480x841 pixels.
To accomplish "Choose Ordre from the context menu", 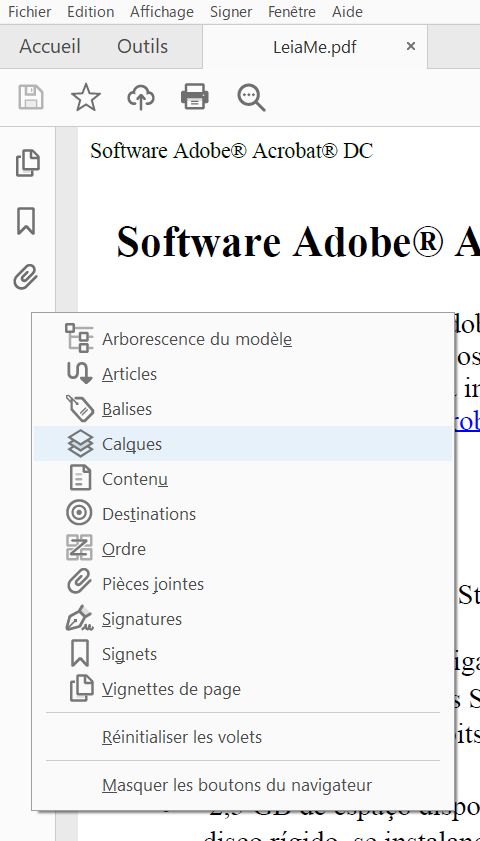I will 243,549.
